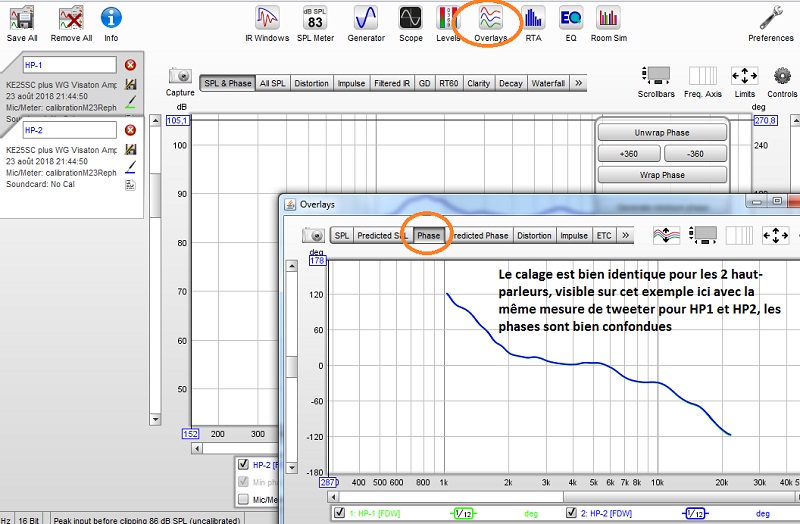Open HP-2 smoothing 1/12 selector

pyautogui.click(x=695, y=513)
